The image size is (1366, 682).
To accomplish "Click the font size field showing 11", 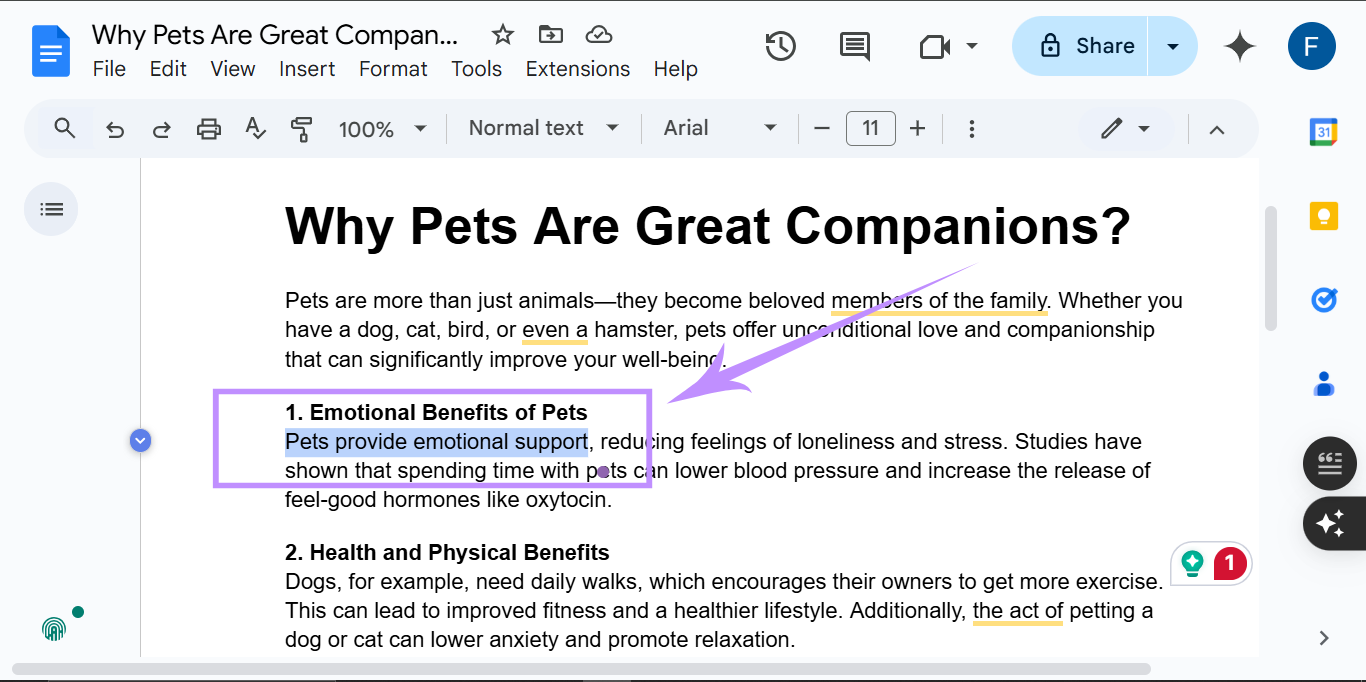I will [870, 128].
